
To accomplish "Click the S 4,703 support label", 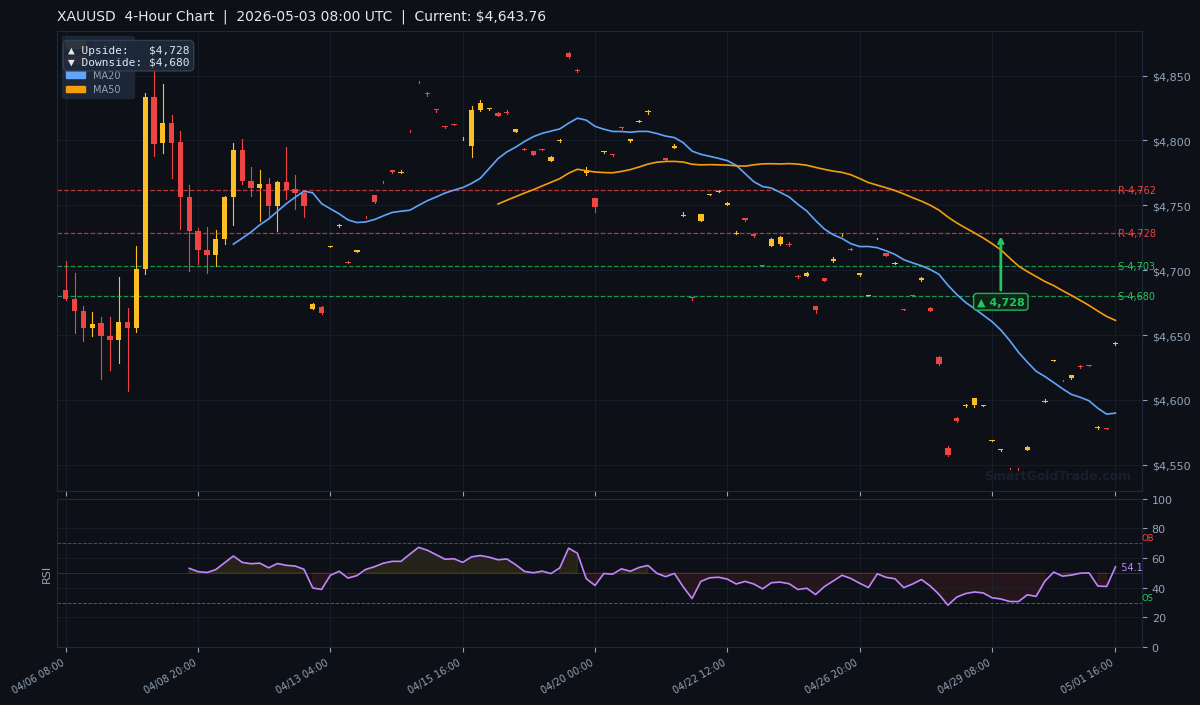I will click(x=1136, y=266).
